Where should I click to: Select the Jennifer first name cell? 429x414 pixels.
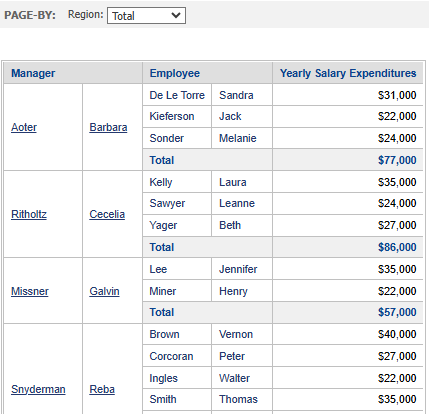click(242, 269)
